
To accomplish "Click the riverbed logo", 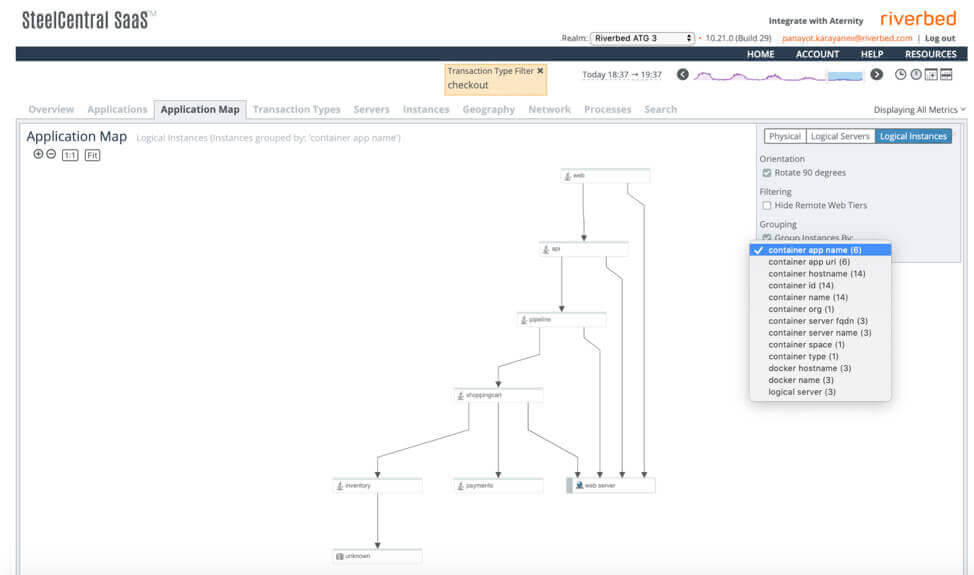I will 918,19.
